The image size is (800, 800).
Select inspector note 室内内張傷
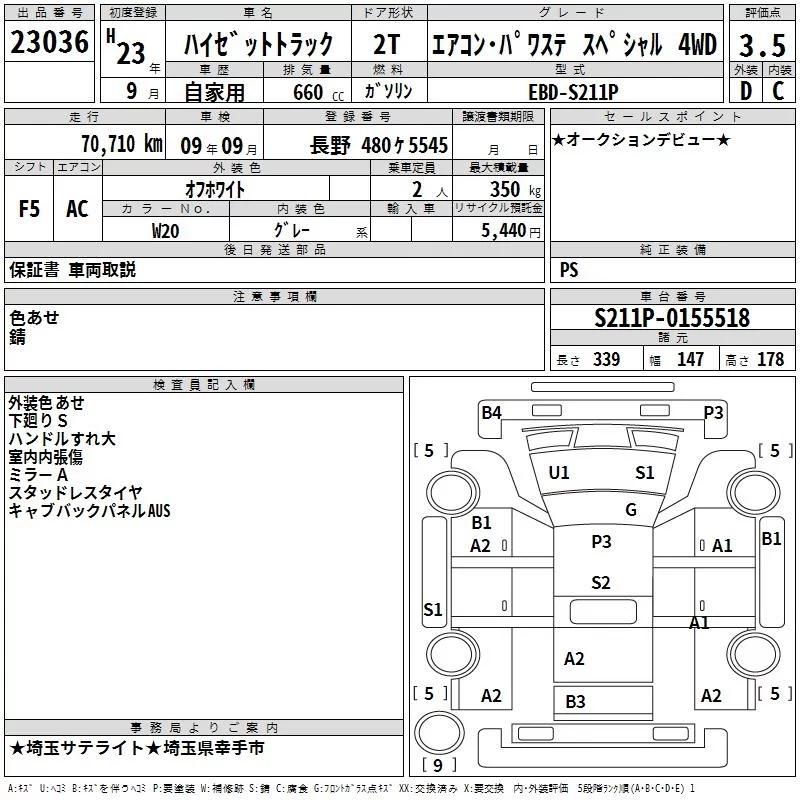point(45,457)
